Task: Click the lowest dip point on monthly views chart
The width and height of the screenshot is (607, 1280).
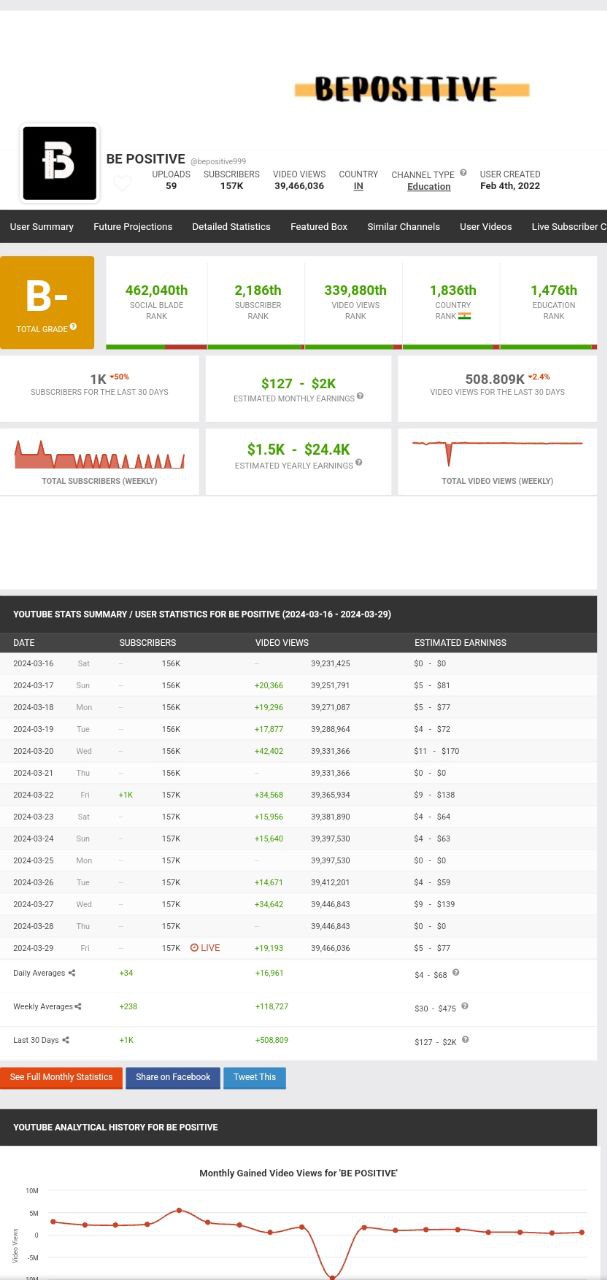Action: click(x=332, y=1275)
